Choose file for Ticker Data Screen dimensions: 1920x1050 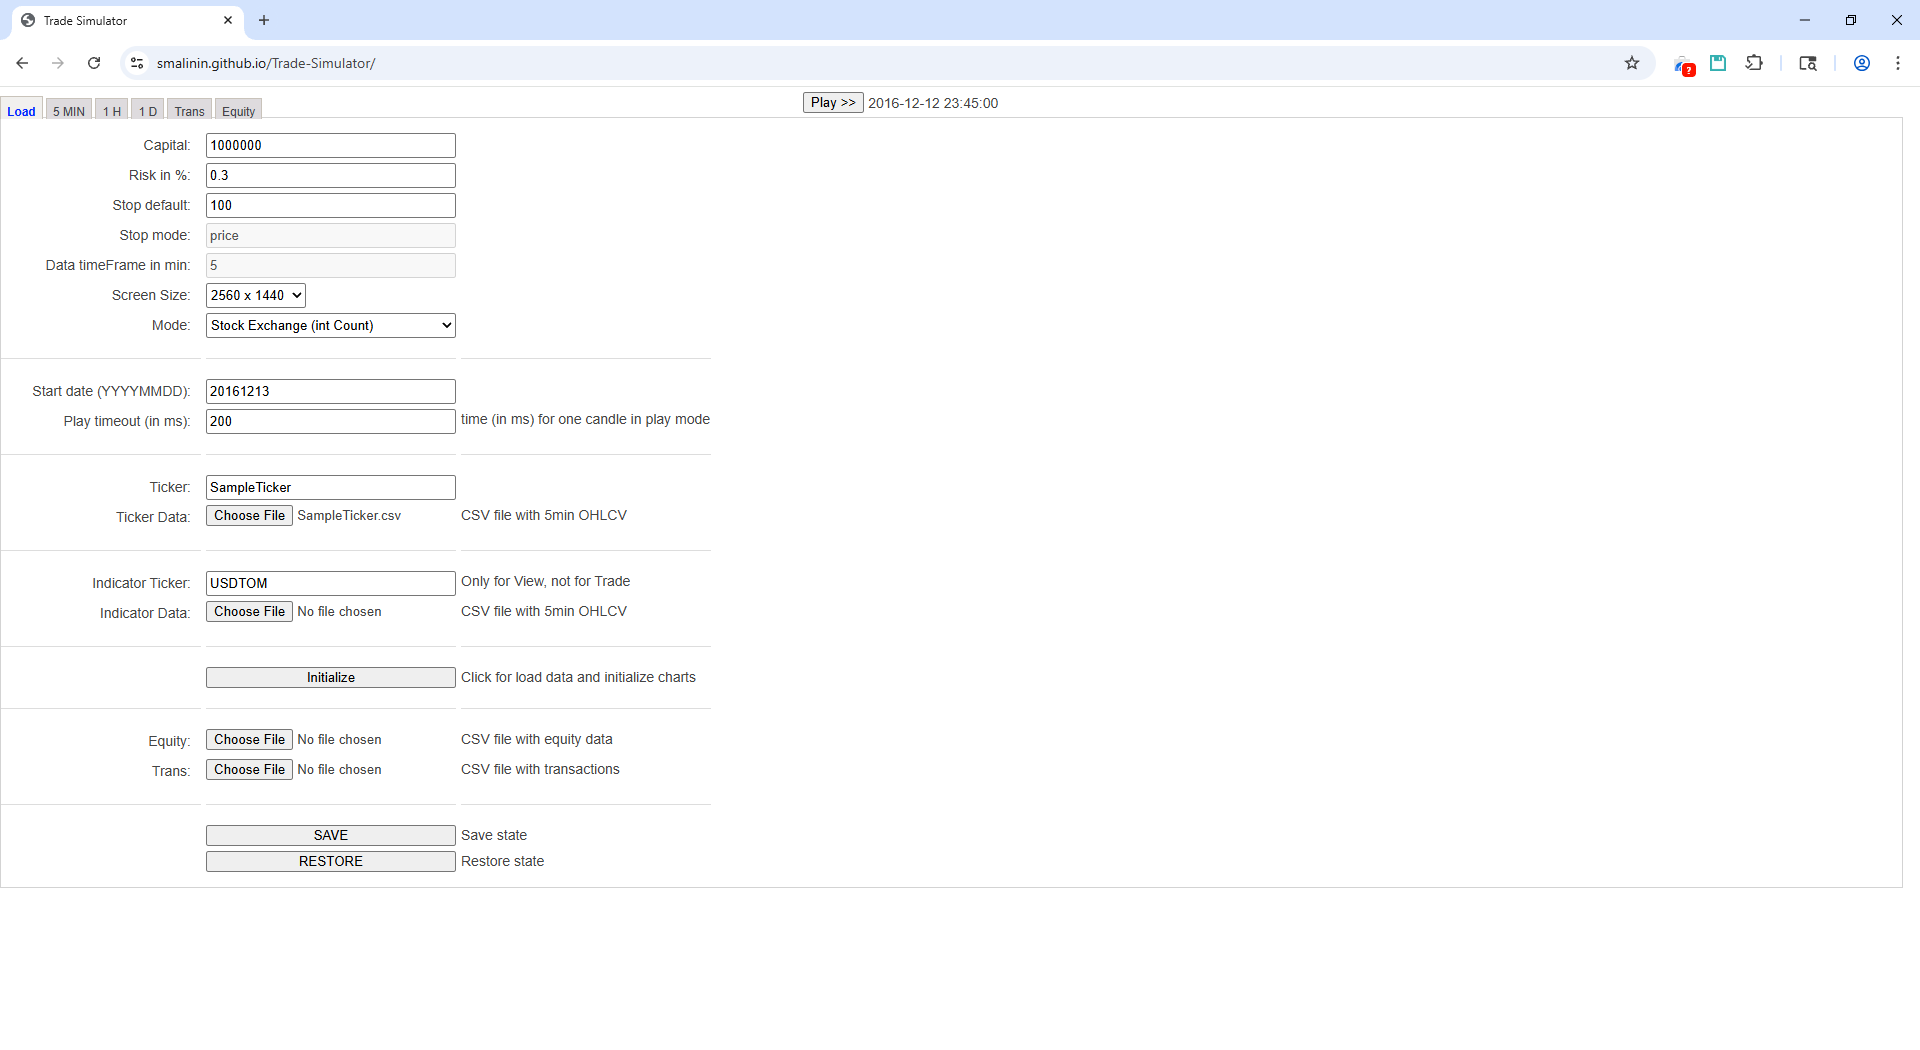click(x=249, y=515)
